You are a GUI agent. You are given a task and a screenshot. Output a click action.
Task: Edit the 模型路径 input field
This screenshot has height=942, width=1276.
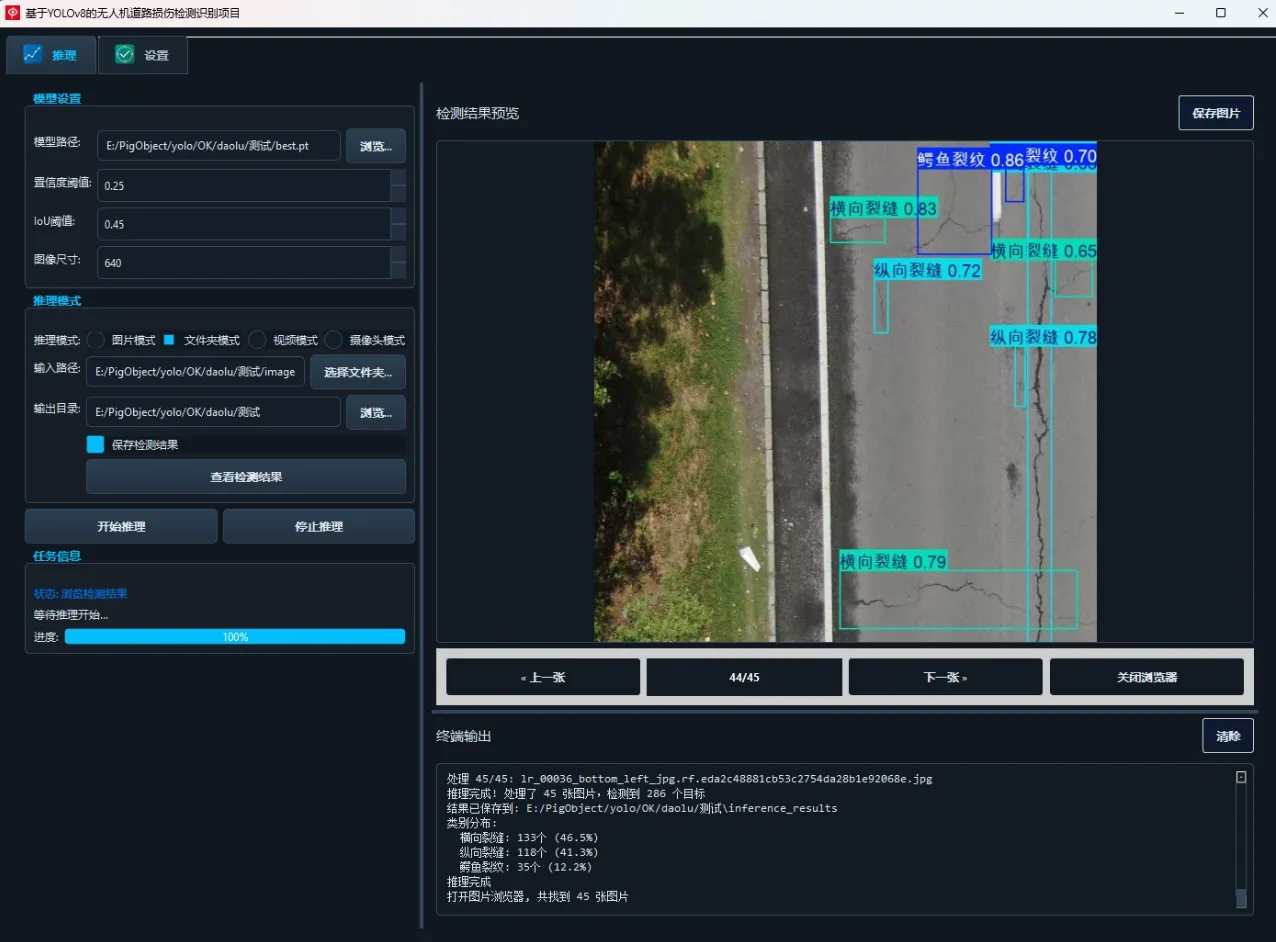[x=219, y=146]
